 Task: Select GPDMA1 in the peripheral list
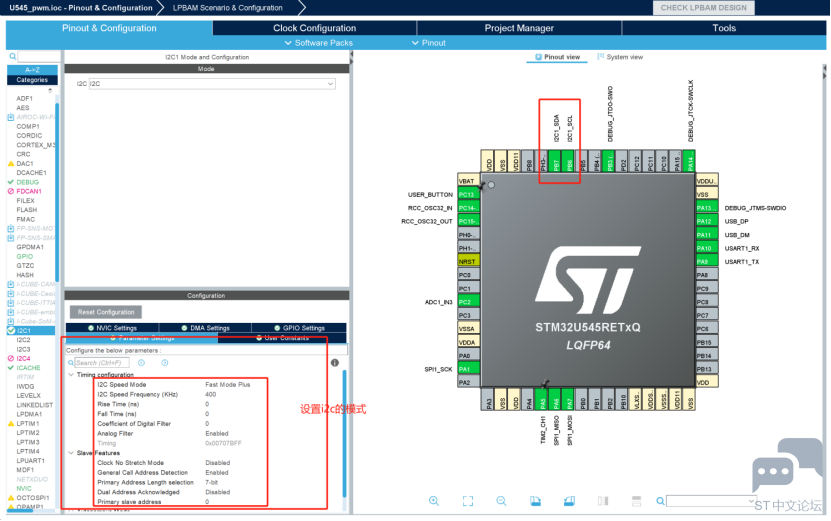[x=30, y=248]
